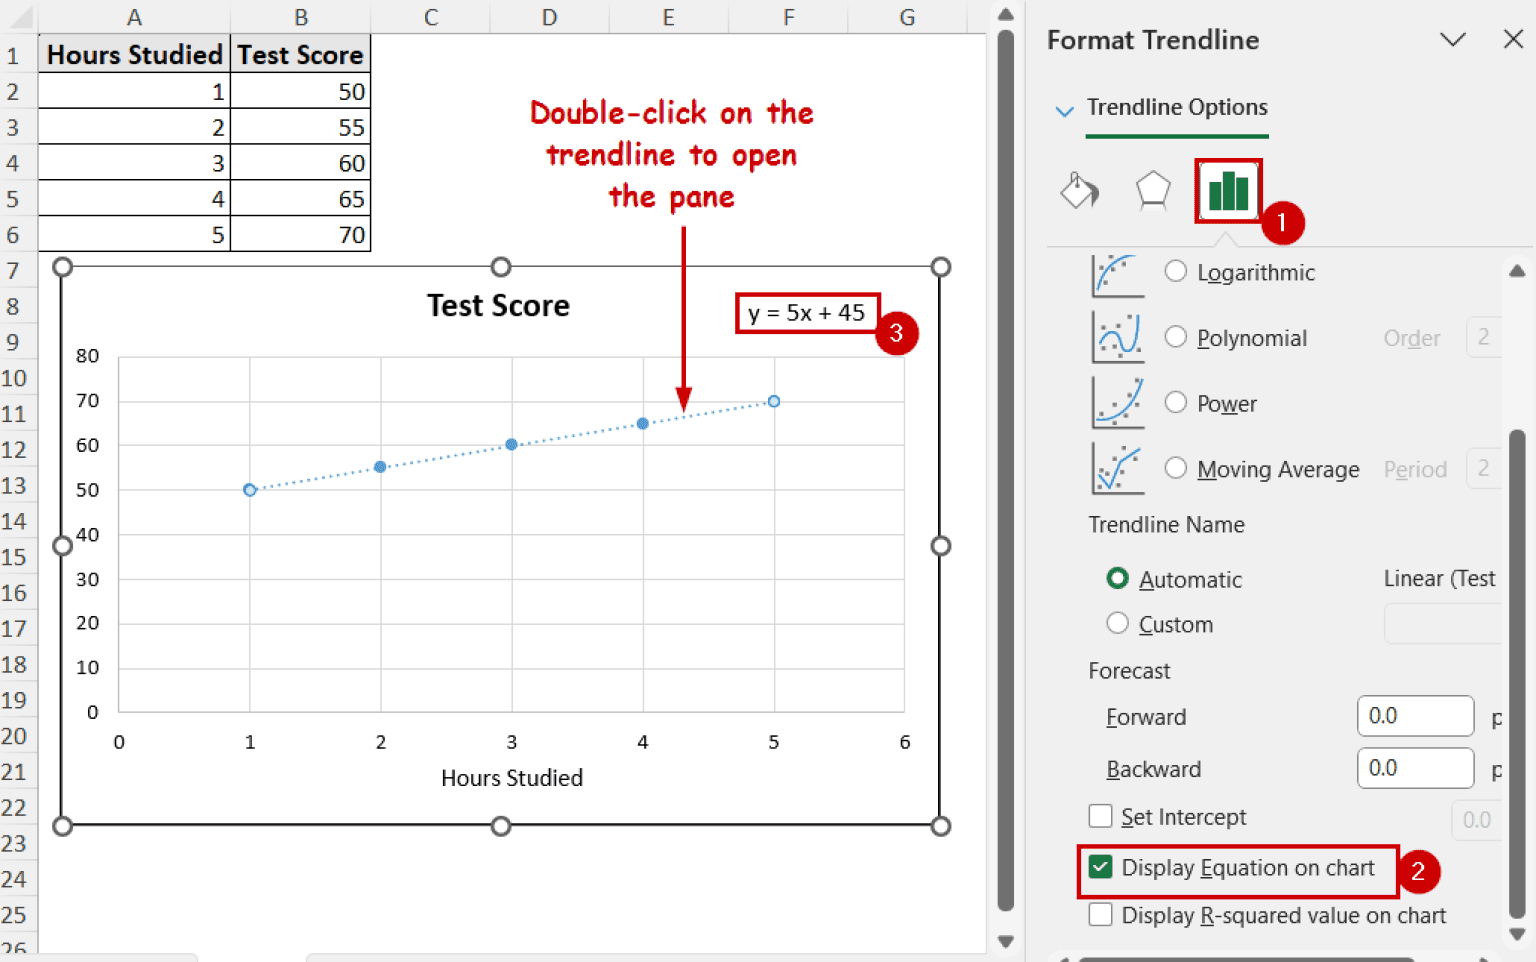Enable Display R-squared value on chart

point(1101,915)
